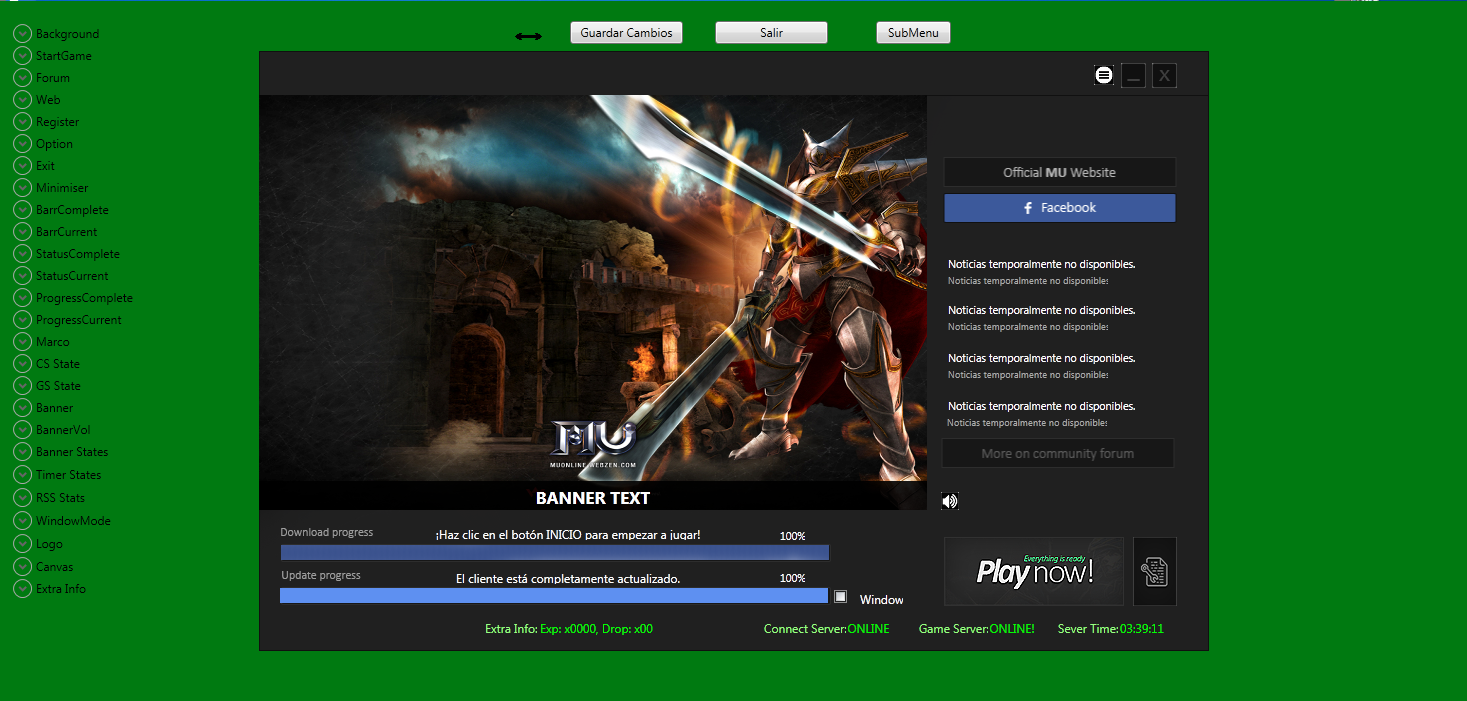Expand the Web section chevron

(x=22, y=99)
